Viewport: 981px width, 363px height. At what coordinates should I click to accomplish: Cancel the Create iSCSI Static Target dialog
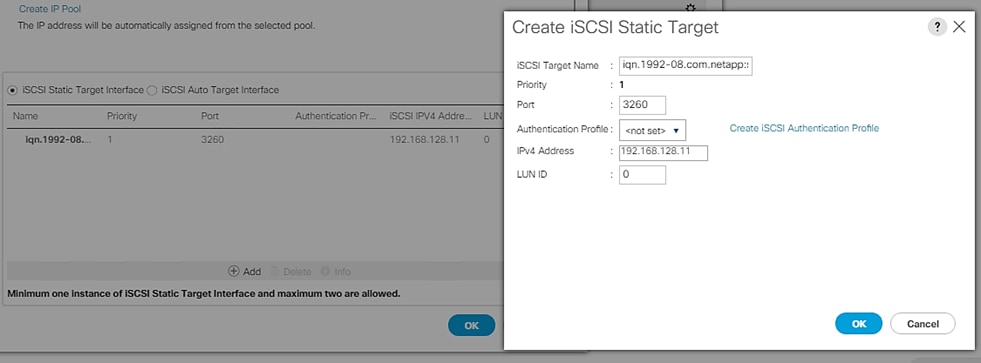[x=922, y=324]
